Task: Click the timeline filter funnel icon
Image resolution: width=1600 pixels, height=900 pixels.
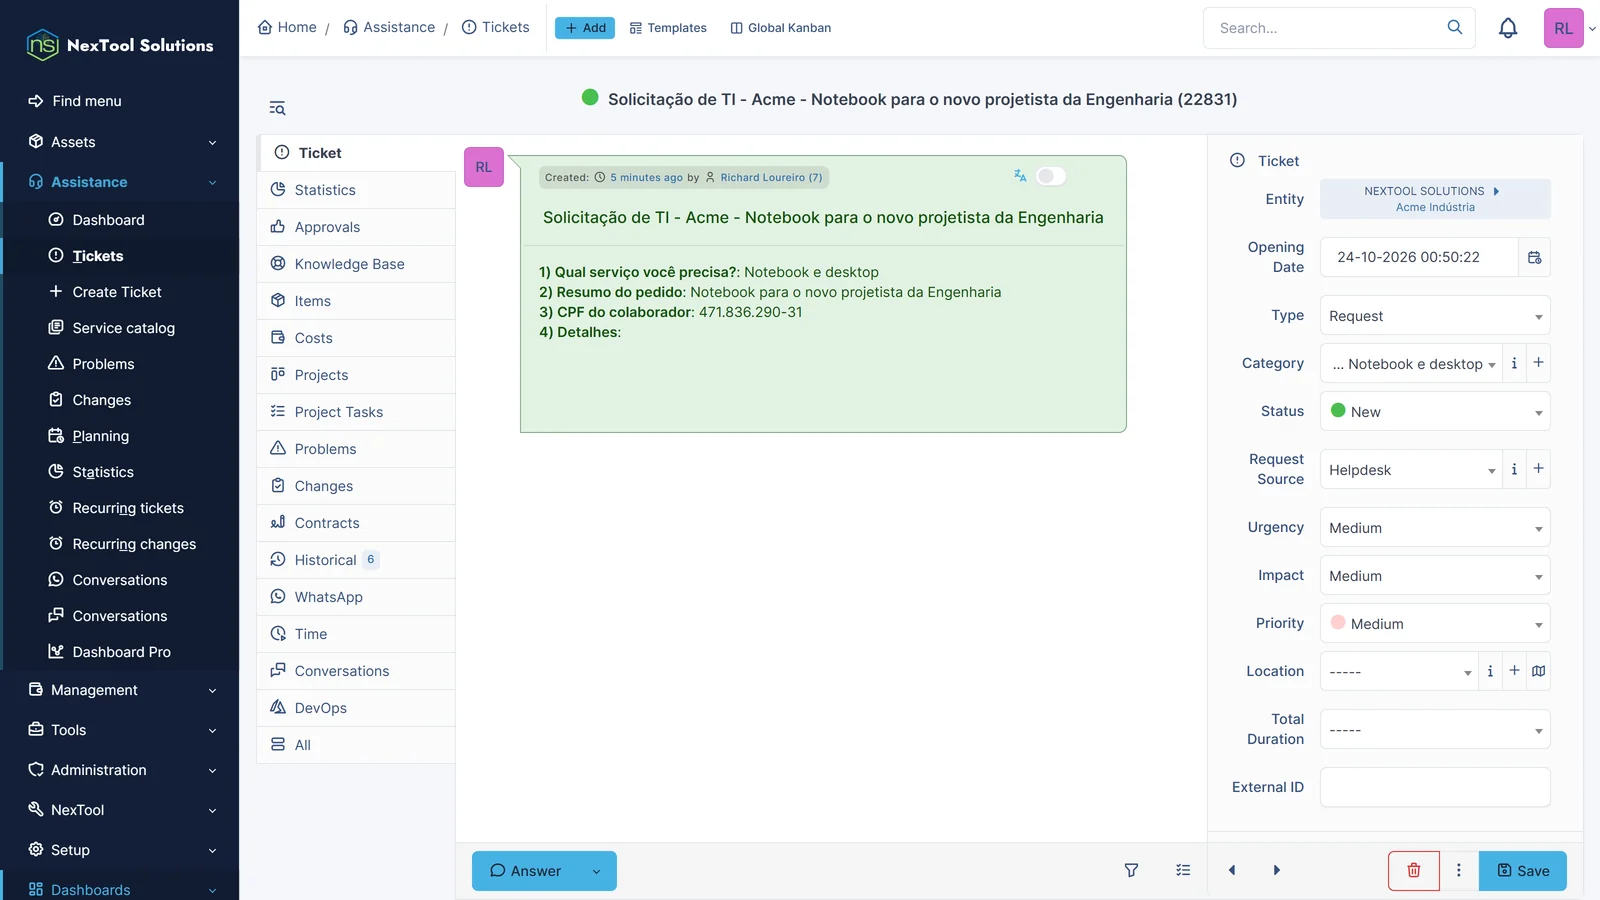Action: point(1131,871)
